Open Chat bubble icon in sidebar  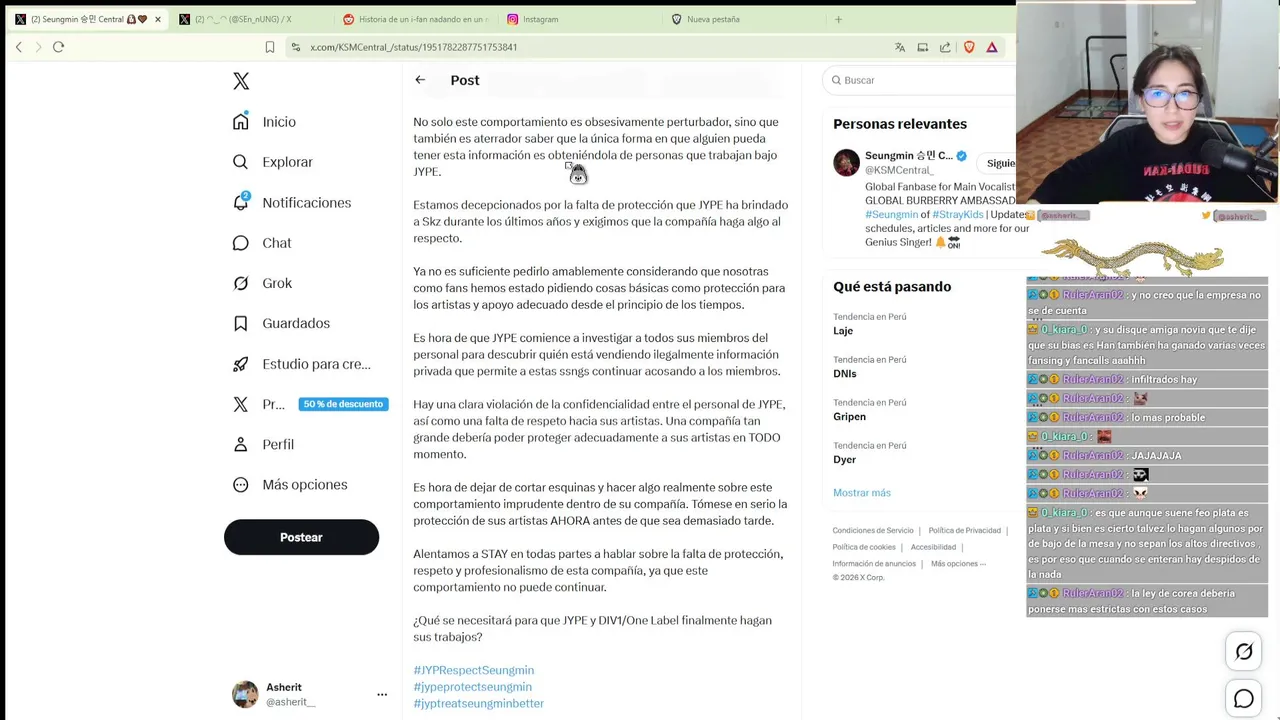click(241, 243)
